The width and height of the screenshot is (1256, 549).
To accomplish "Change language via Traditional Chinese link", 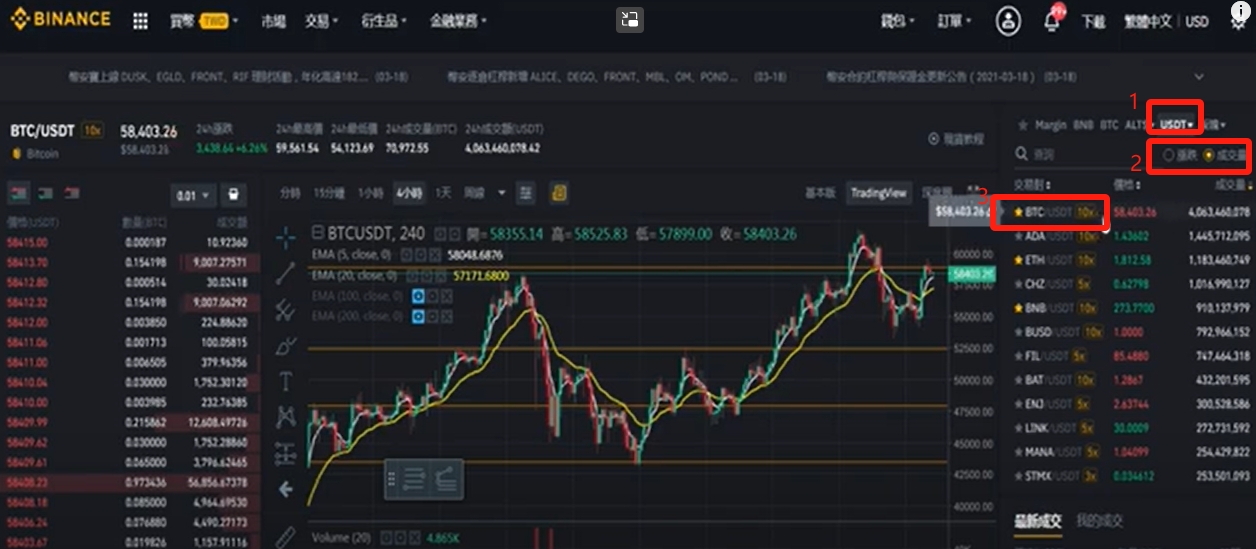I will 1149,21.
